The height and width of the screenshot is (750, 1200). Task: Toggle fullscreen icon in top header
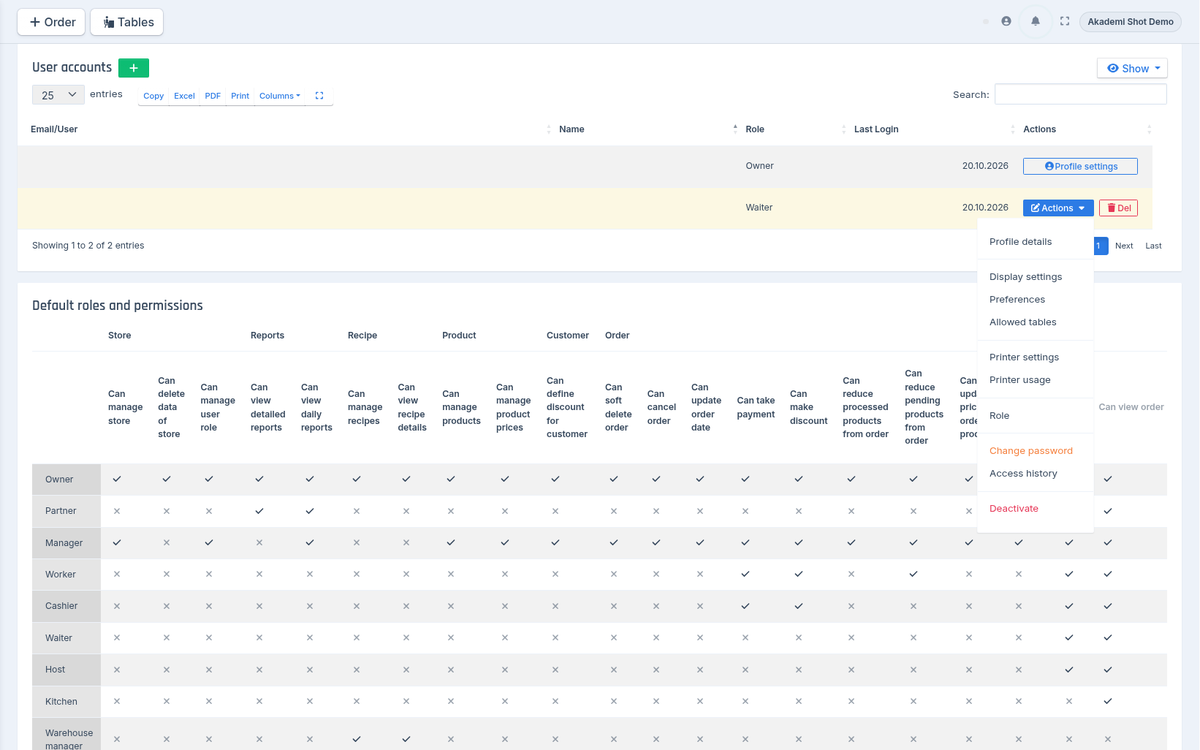coord(1065,21)
